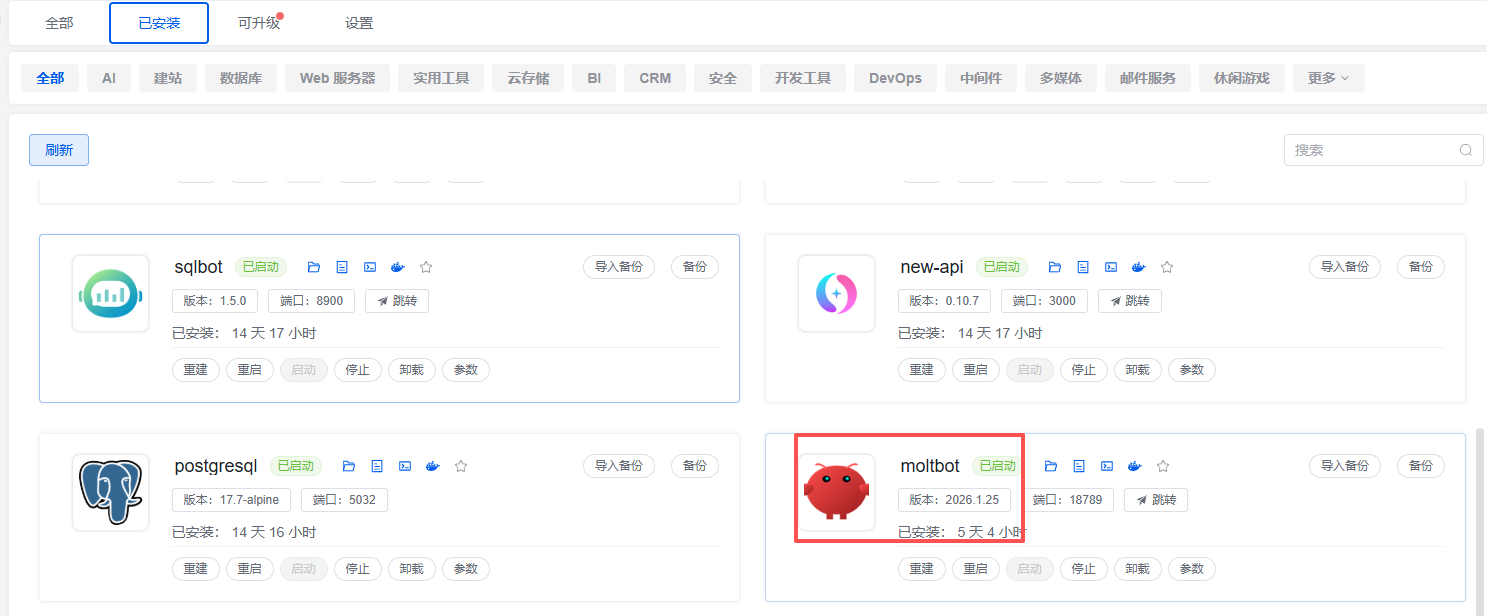Open the terminal icon for moltbot
This screenshot has height=616, width=1487.
pos(1107,466)
